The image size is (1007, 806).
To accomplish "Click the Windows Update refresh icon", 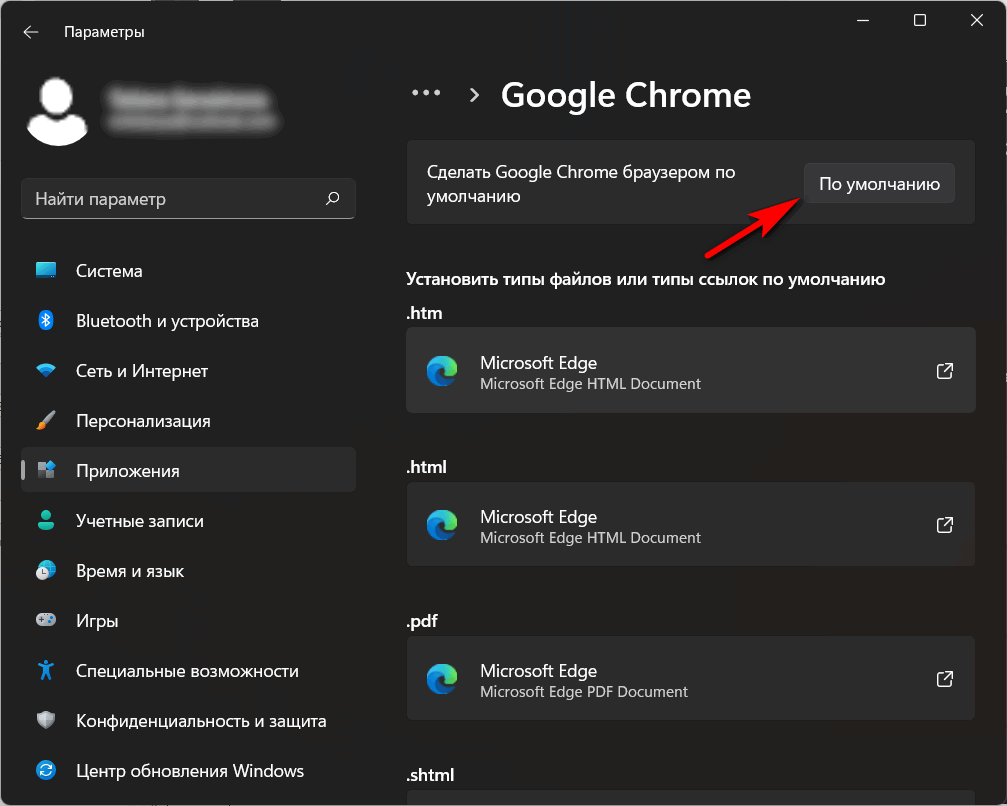I will pos(46,770).
